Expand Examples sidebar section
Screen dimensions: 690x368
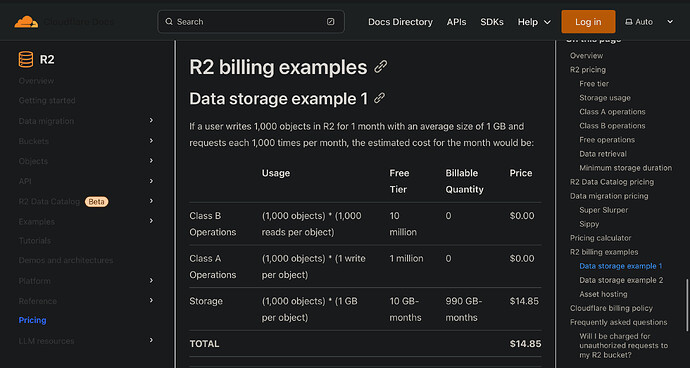pyautogui.click(x=151, y=221)
